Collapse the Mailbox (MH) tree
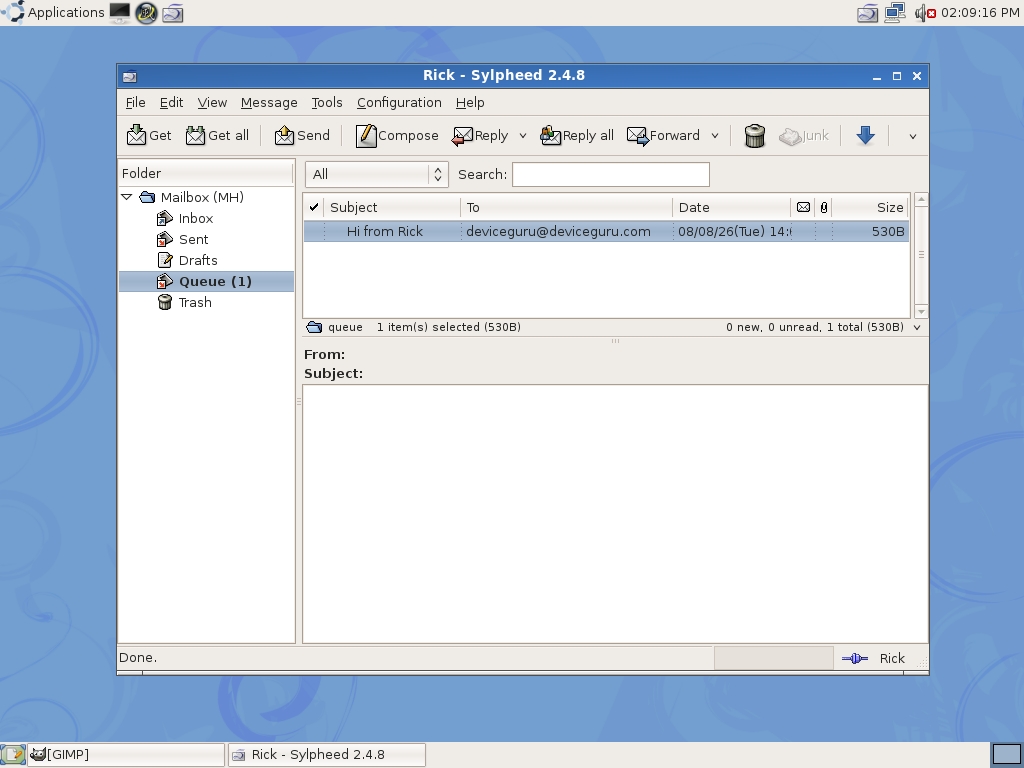1024x768 pixels. pos(127,197)
